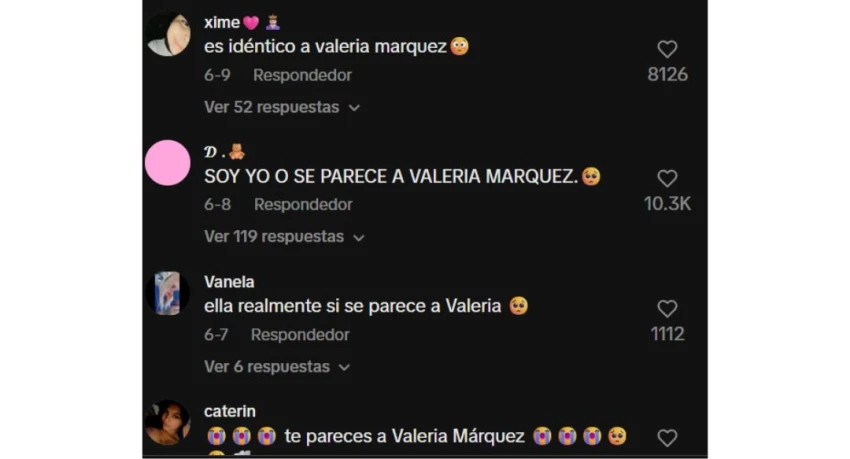Open the caterin username link

(x=230, y=411)
